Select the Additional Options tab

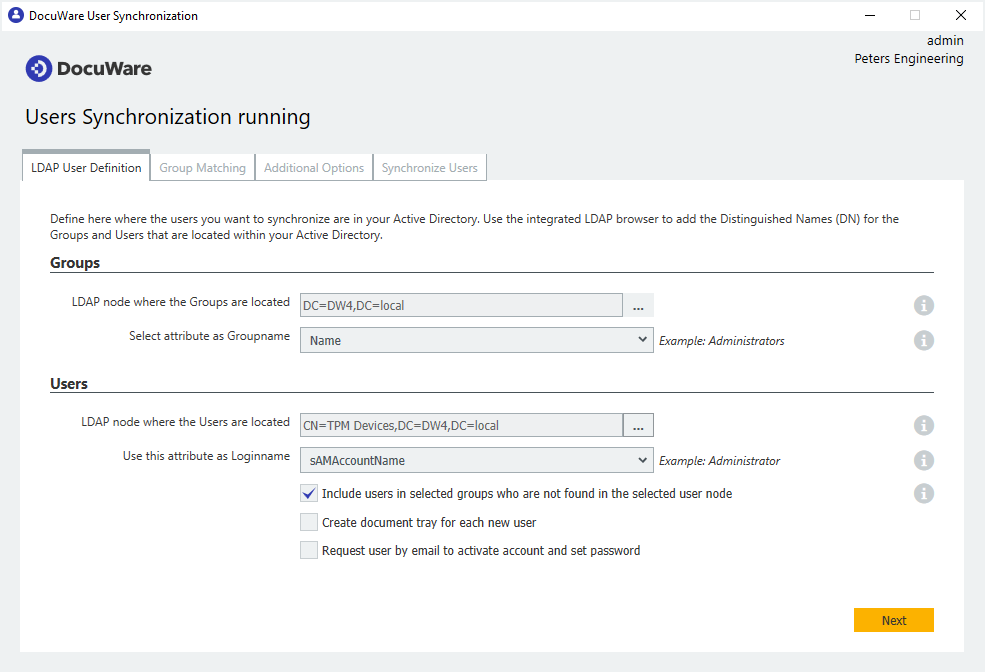313,167
